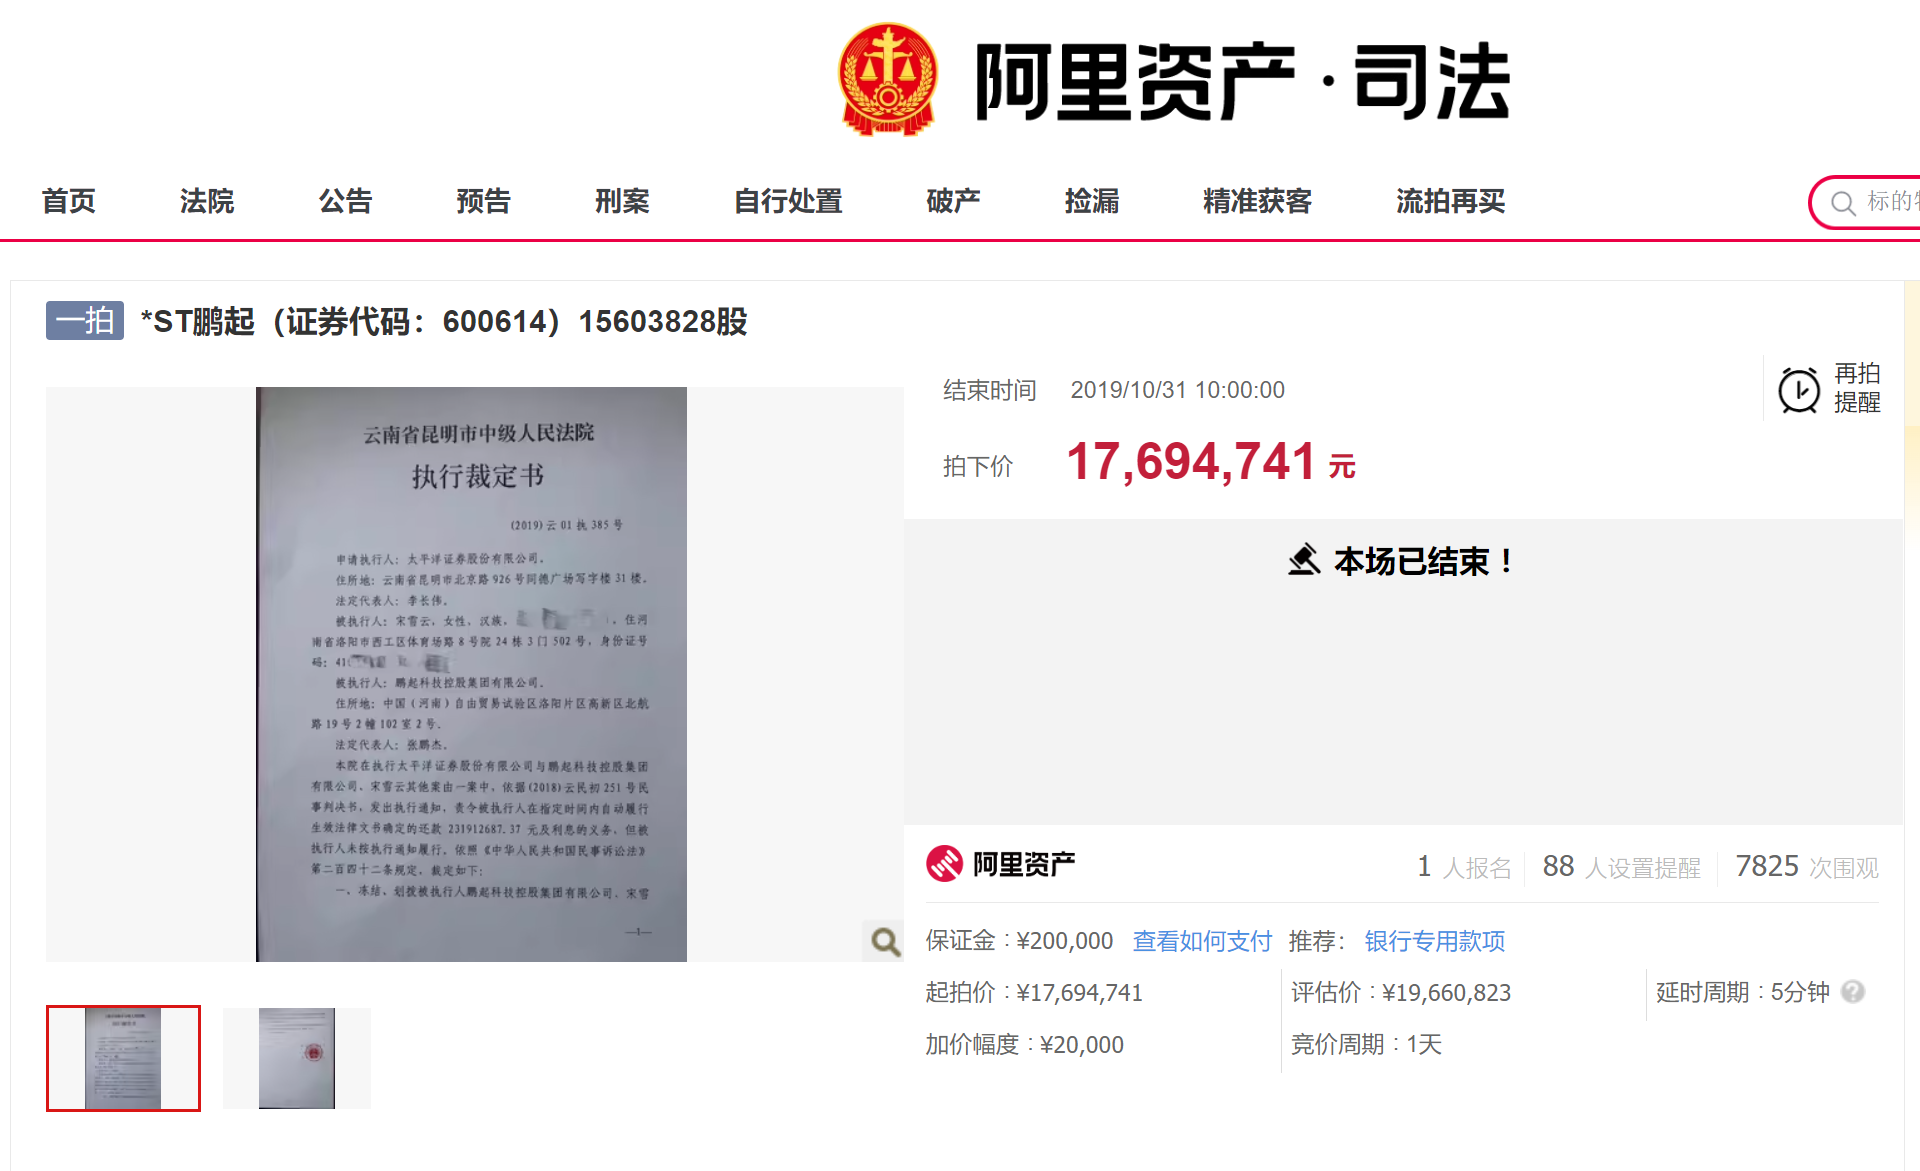This screenshot has width=1920, height=1171.
Task: Click the magnifier zoom icon on document image
Action: (x=884, y=941)
